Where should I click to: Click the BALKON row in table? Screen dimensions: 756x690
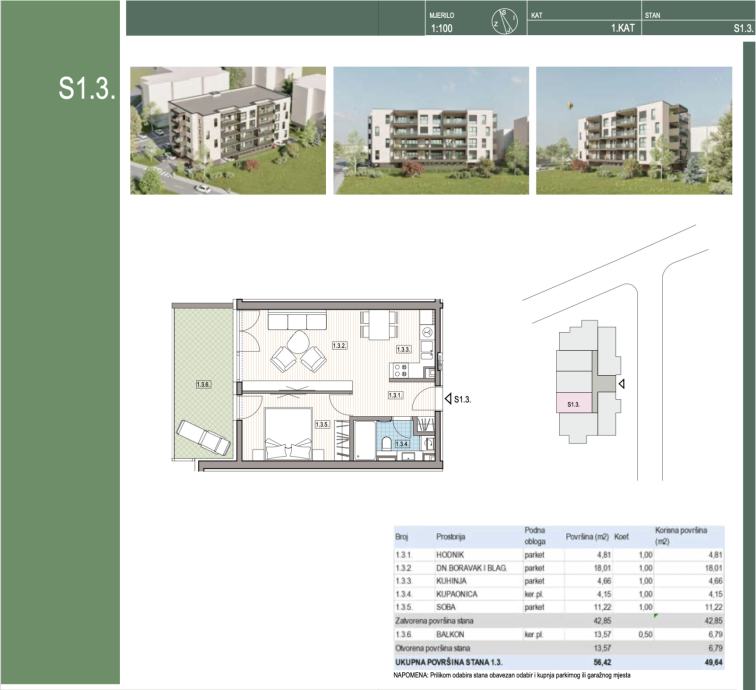[559, 635]
